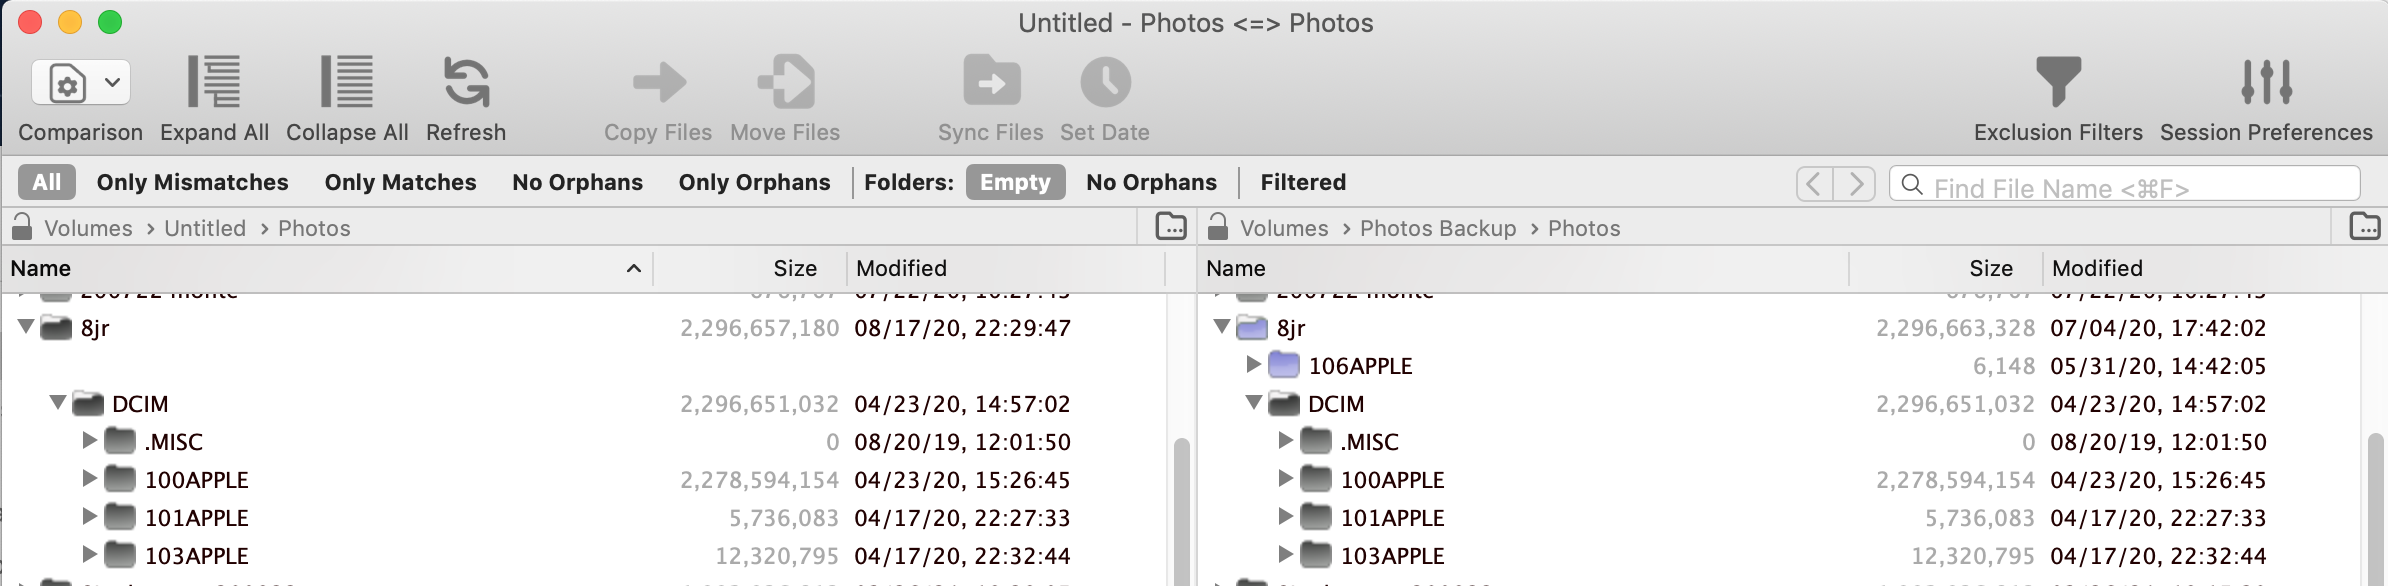Toggle the Empty folders filter
The image size is (2388, 586).
click(1015, 182)
